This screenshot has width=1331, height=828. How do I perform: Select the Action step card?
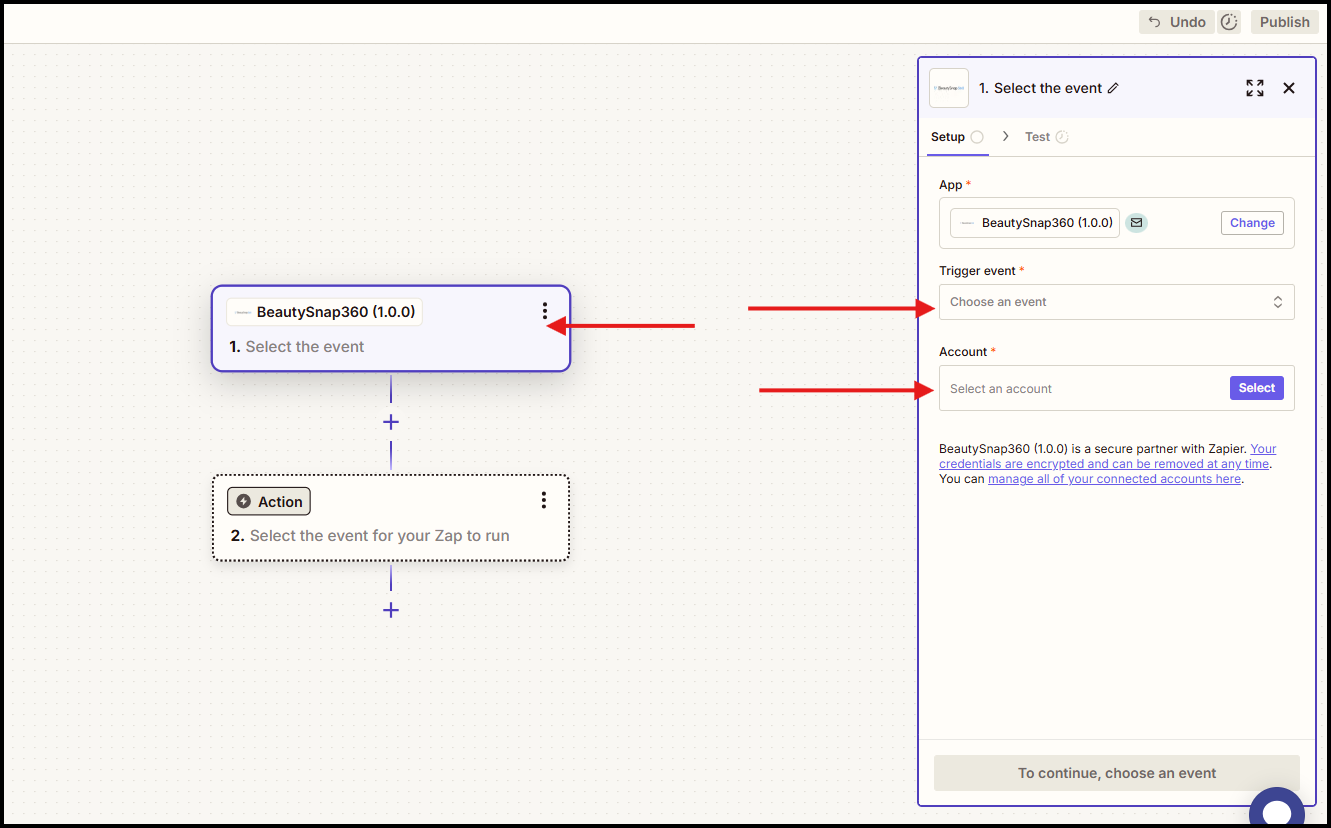tap(391, 518)
